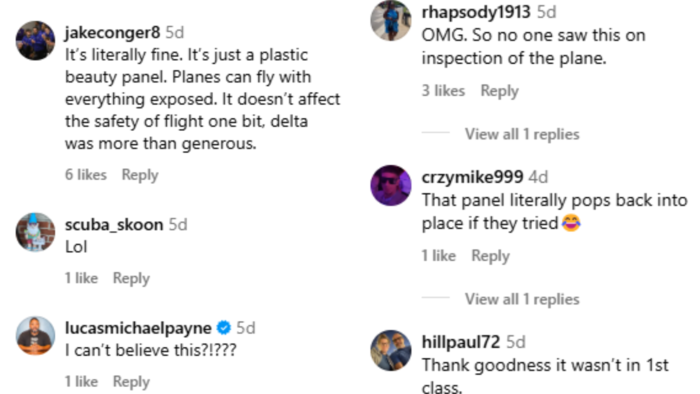This screenshot has width=700, height=394.
Task: View the 6 likes on jakeconger8's comment
Action: tap(86, 174)
